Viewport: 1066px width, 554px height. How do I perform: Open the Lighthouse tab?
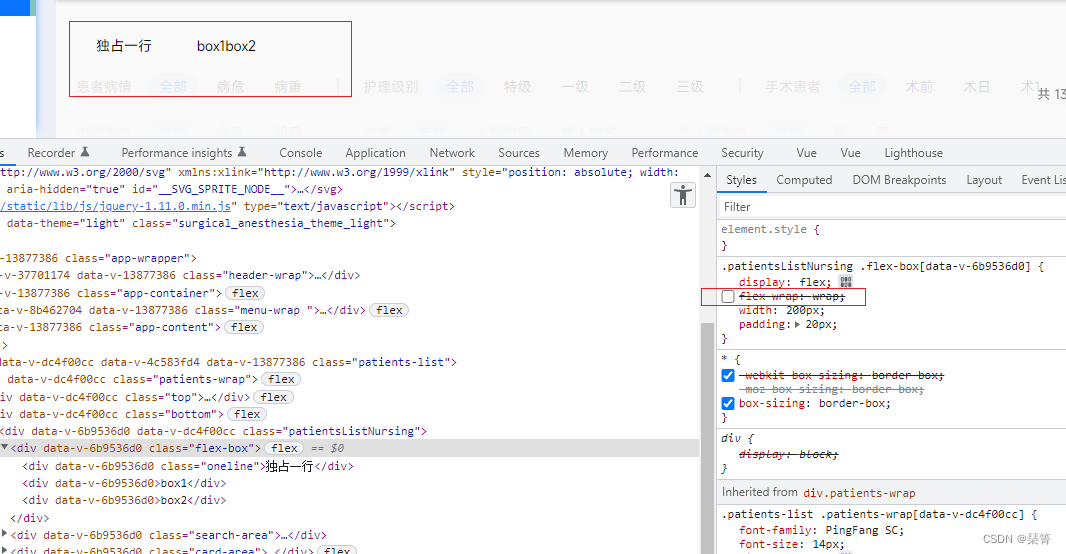tap(914, 153)
